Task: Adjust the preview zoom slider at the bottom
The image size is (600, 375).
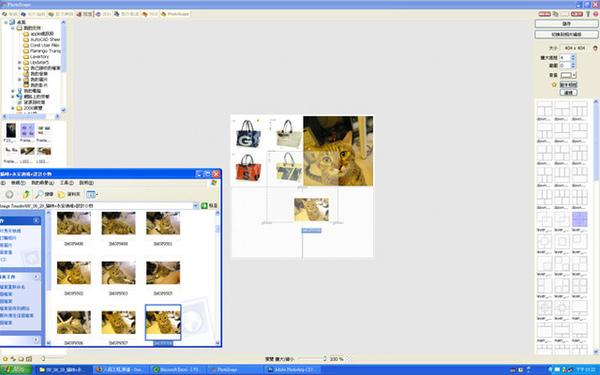Action: pos(312,359)
